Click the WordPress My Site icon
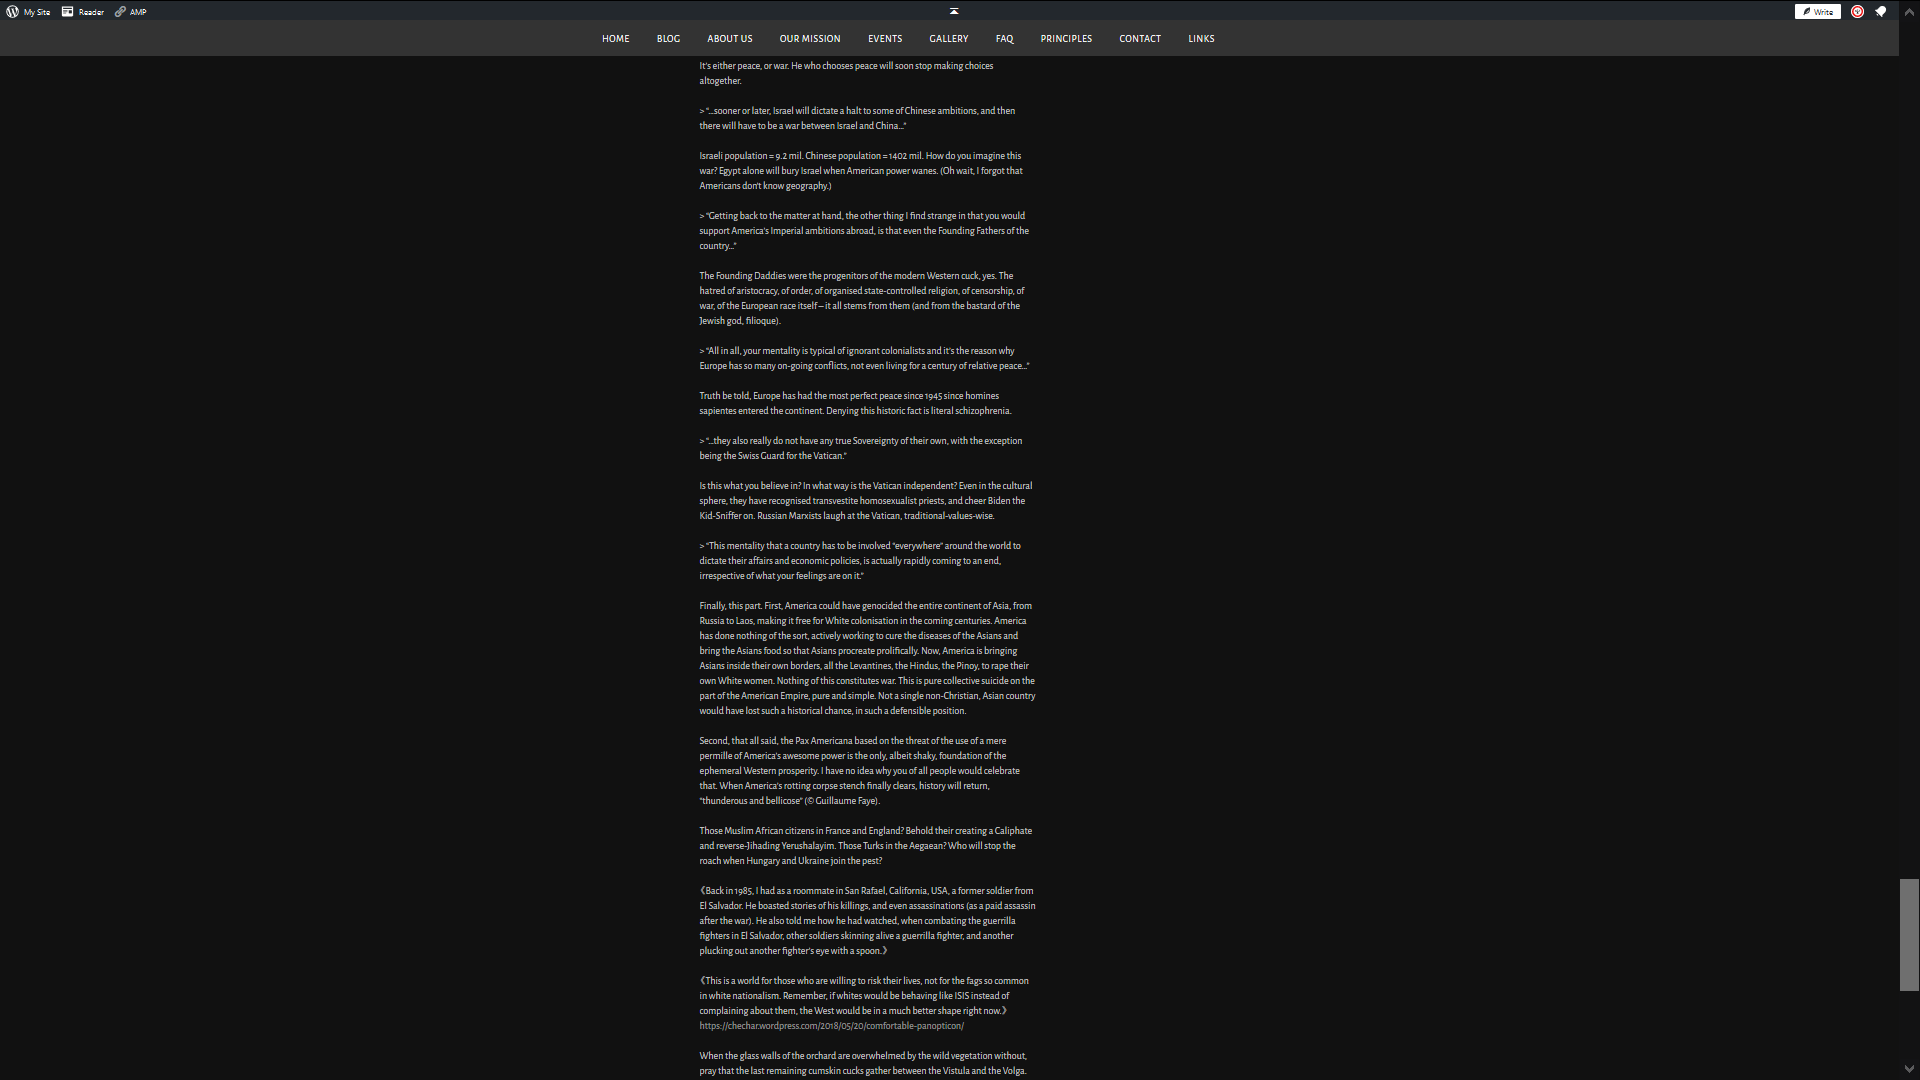This screenshot has width=1920, height=1080. pyautogui.click(x=13, y=12)
